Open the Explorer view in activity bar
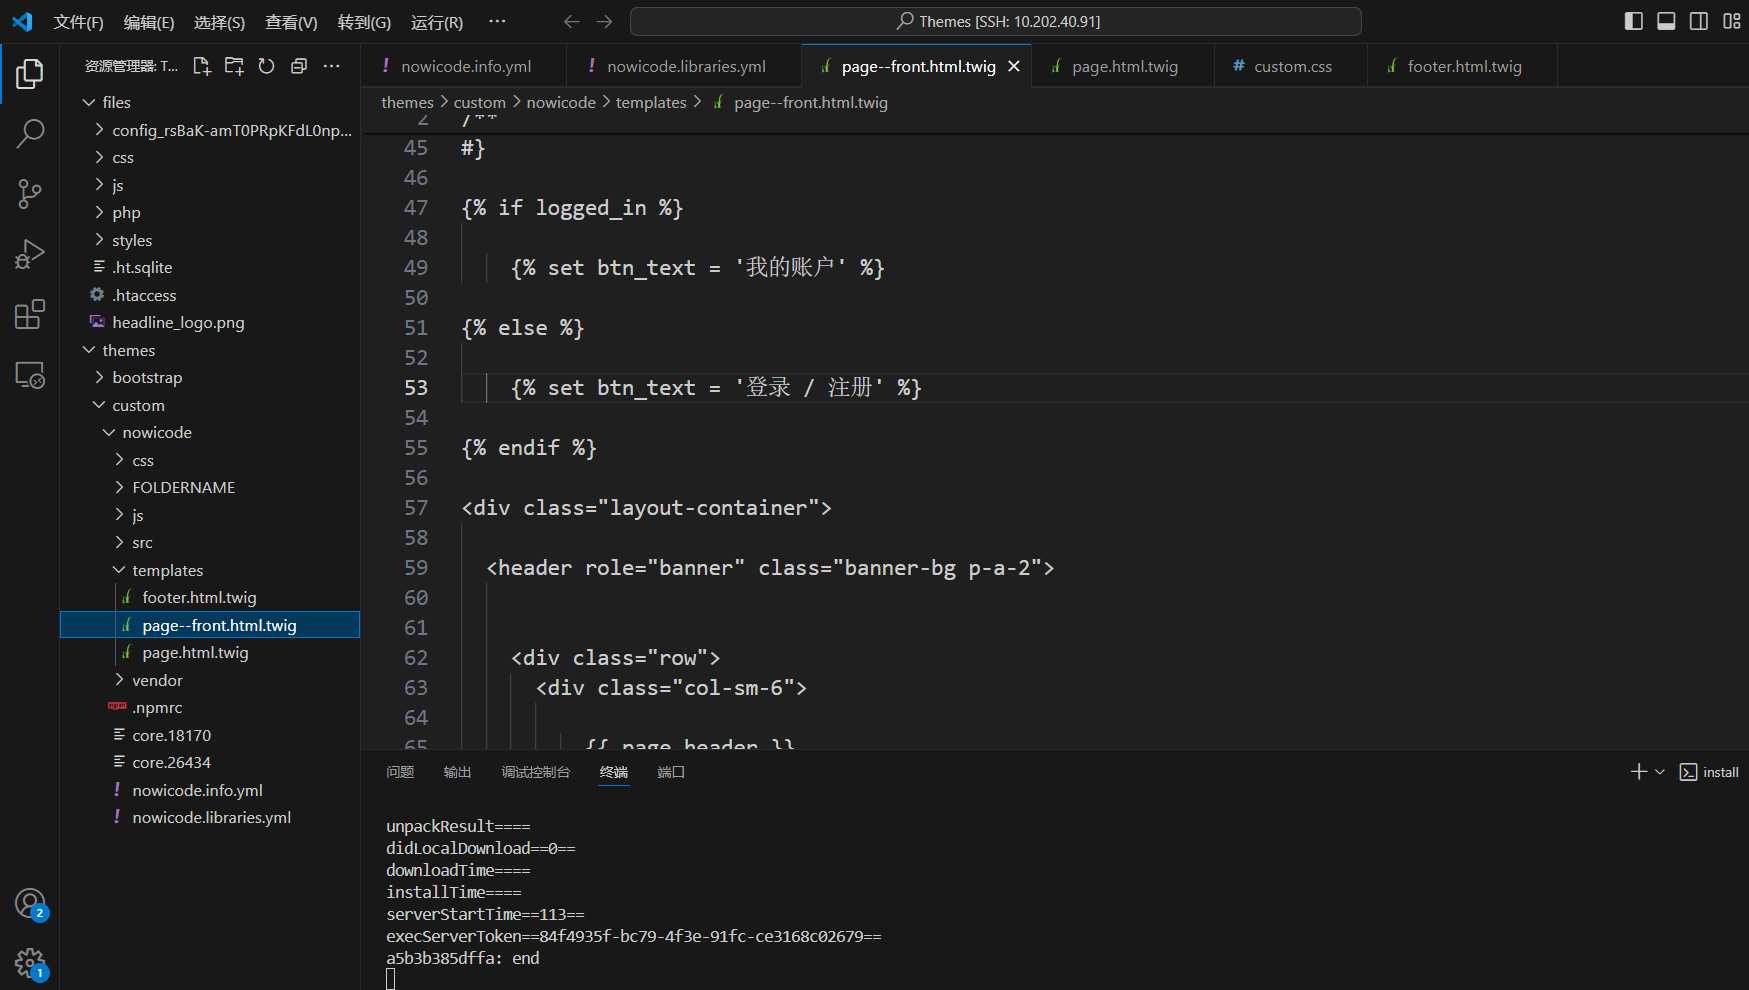Screen dimensions: 1749x990 (30, 73)
